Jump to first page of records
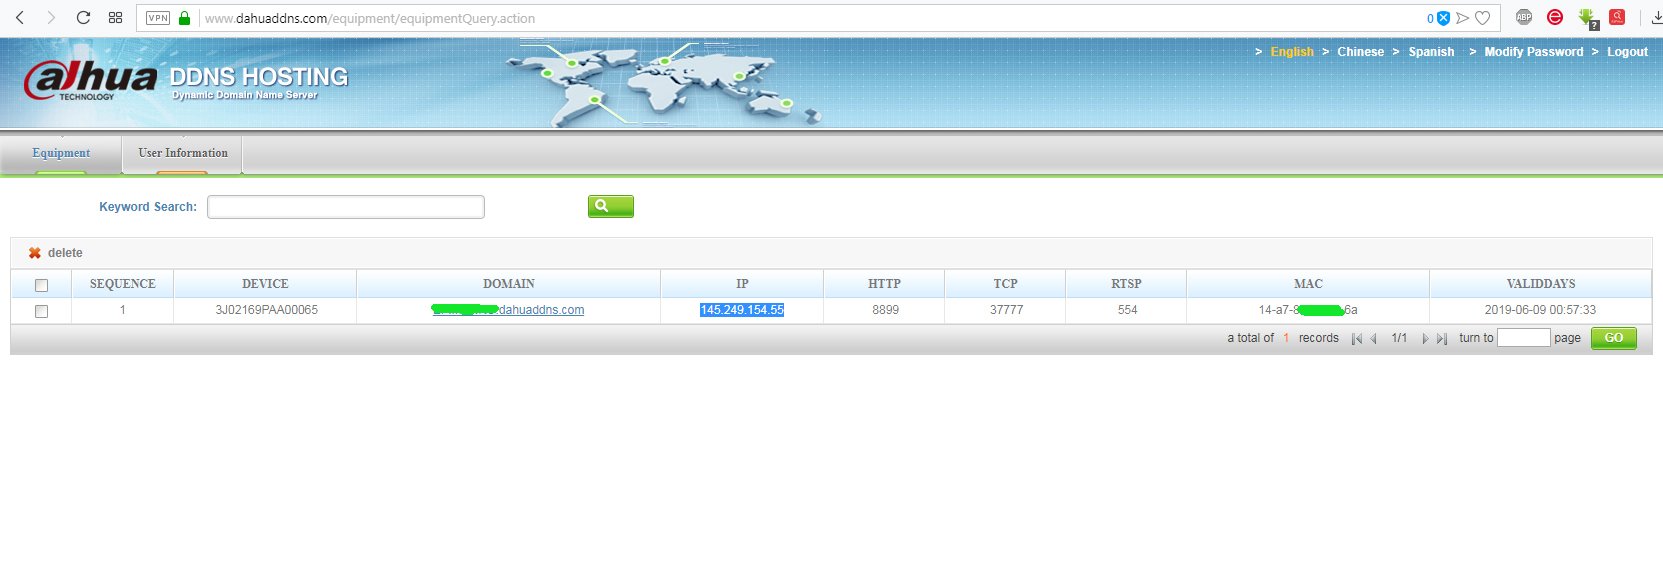 pos(1357,339)
